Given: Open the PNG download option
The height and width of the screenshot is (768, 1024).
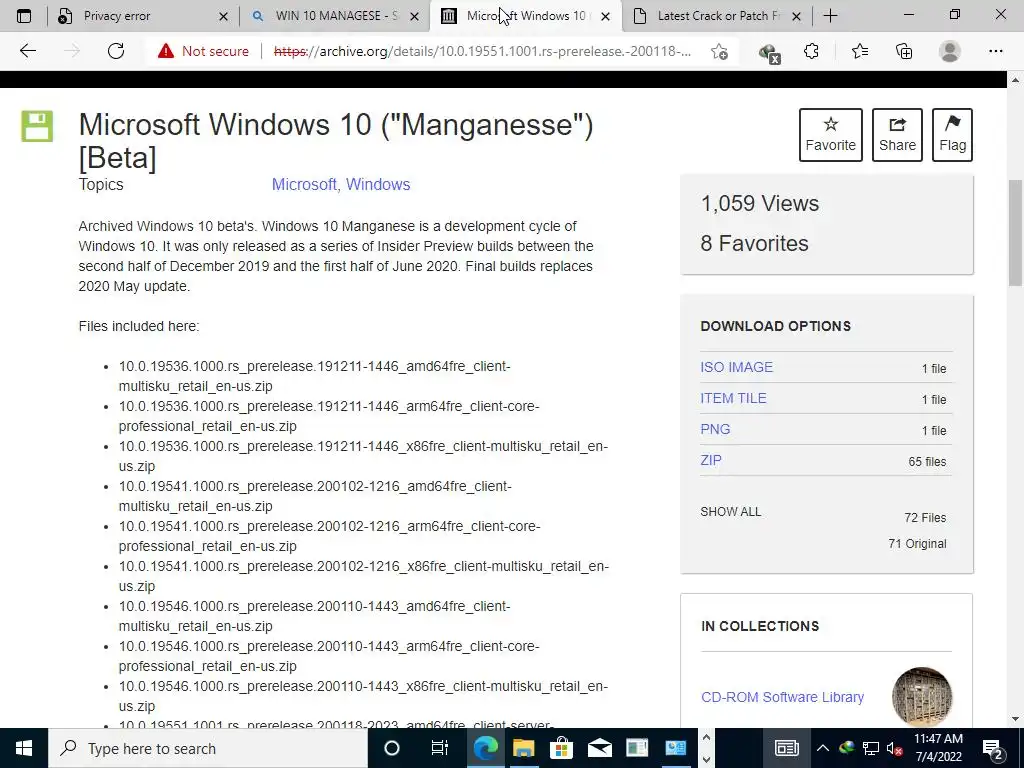Looking at the screenshot, I should coord(715,429).
